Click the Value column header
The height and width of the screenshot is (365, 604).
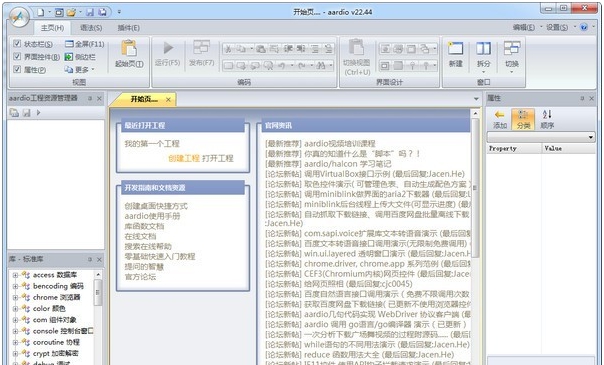(569, 148)
